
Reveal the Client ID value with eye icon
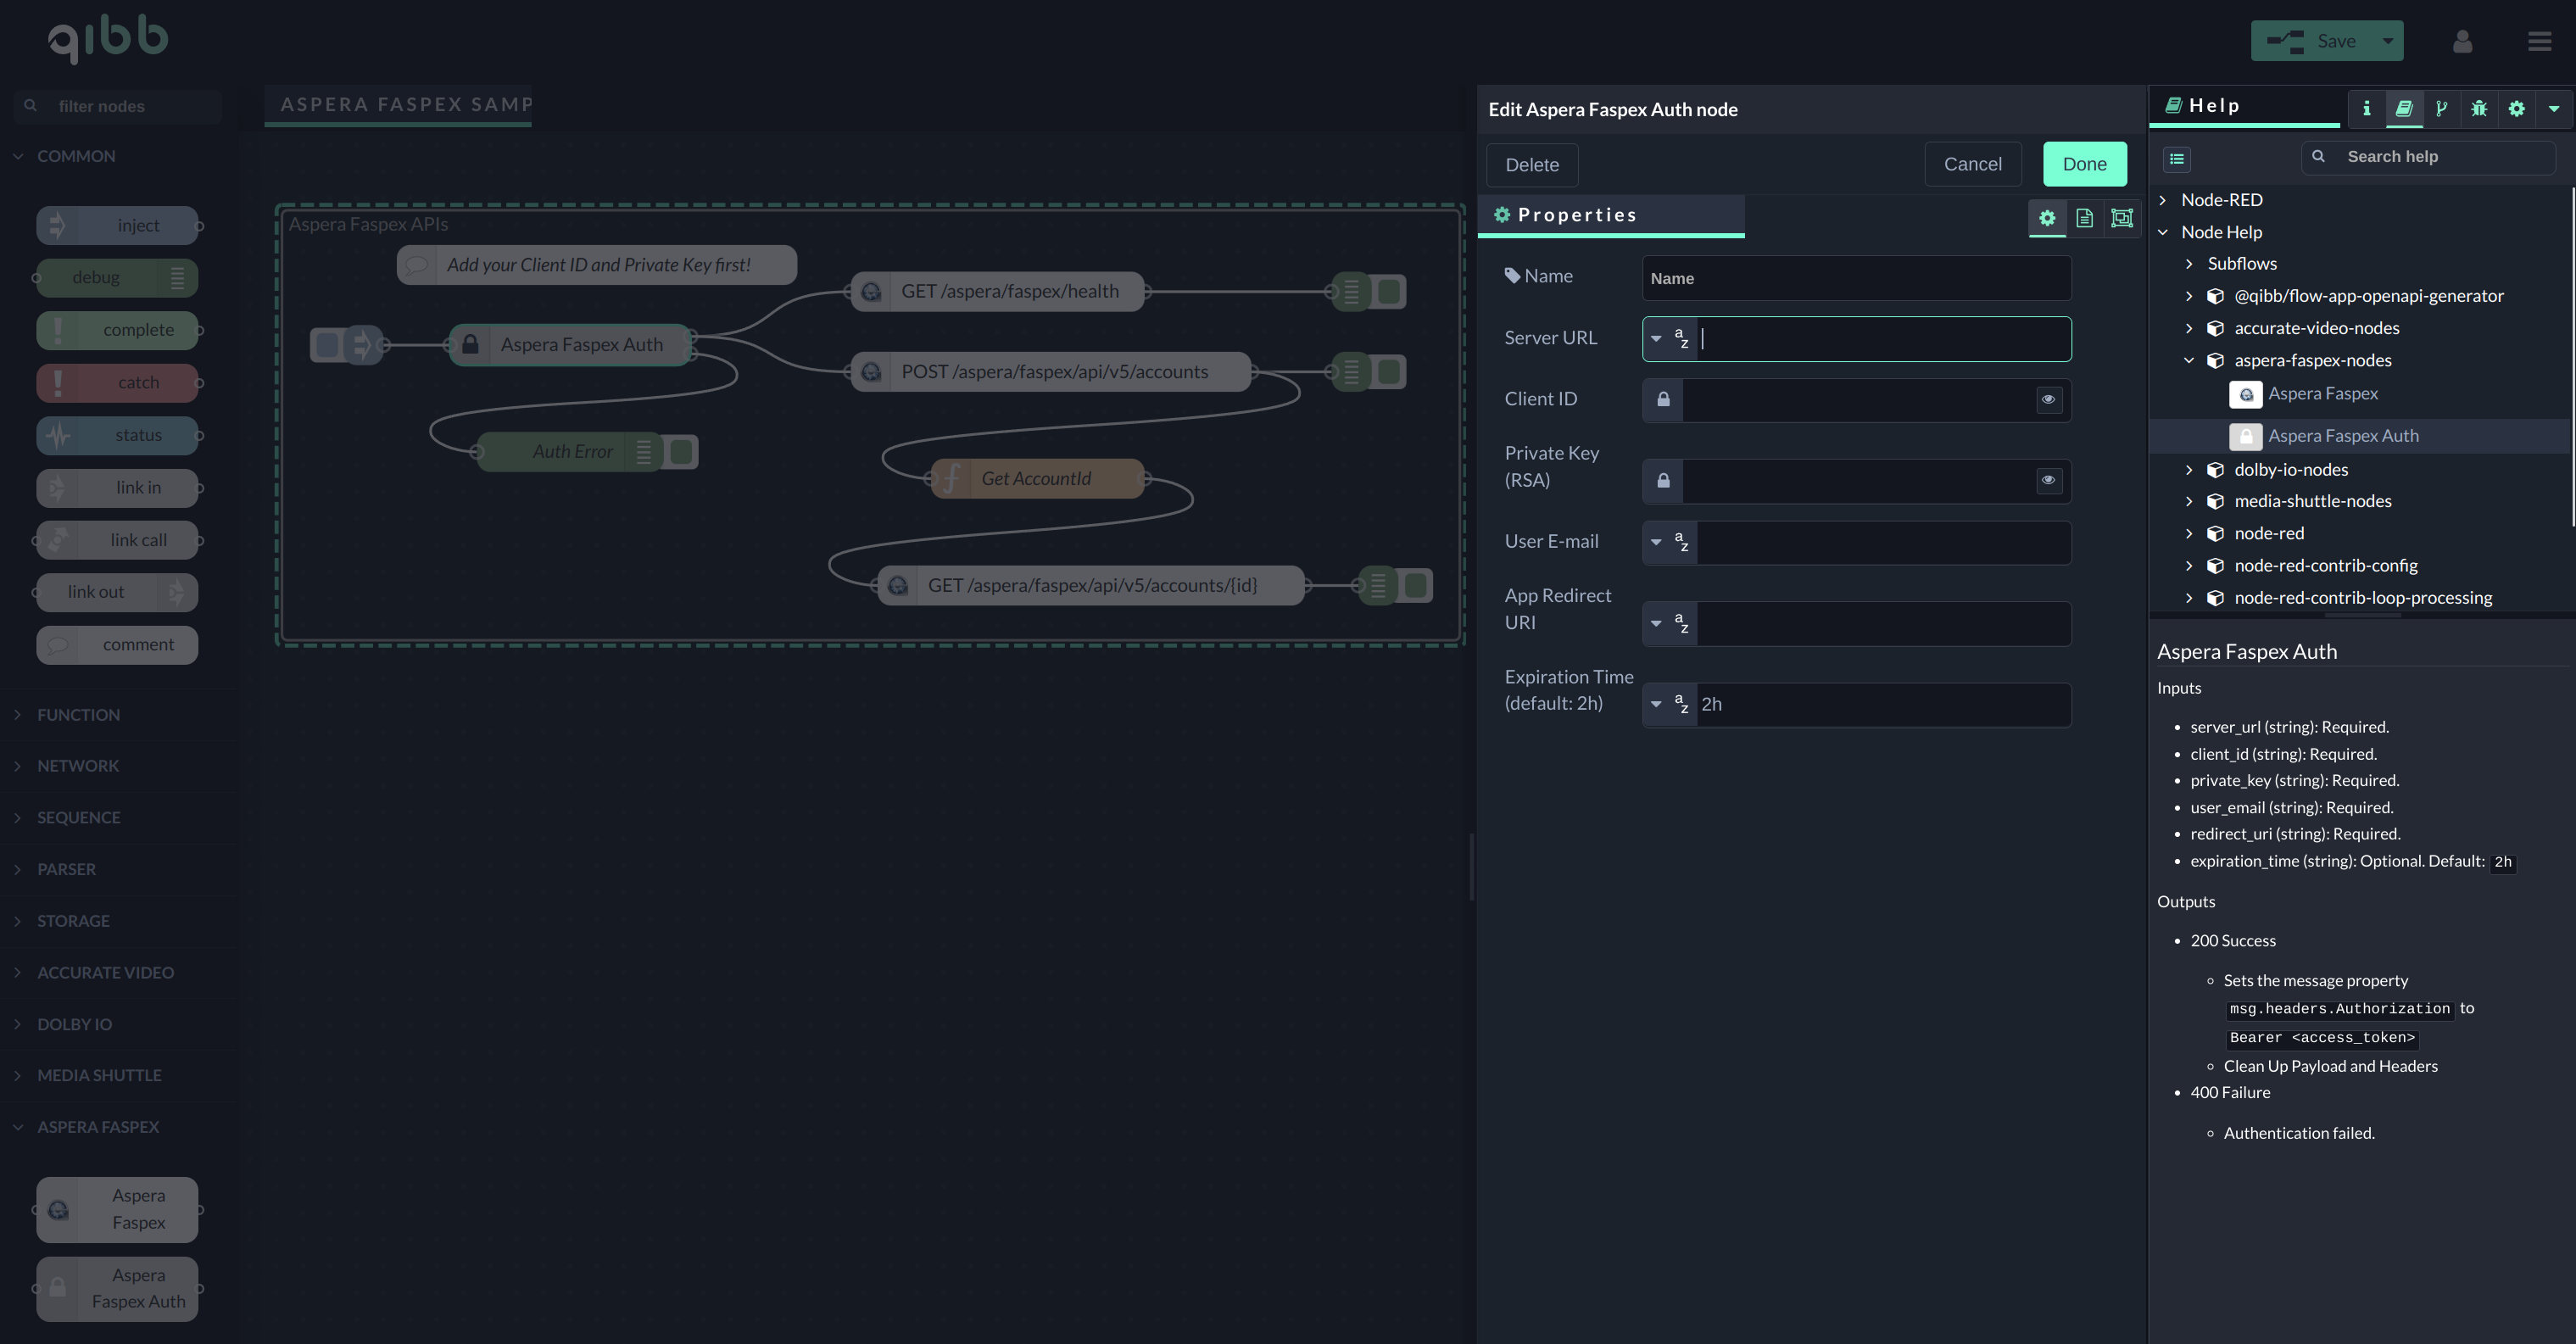(x=2048, y=399)
